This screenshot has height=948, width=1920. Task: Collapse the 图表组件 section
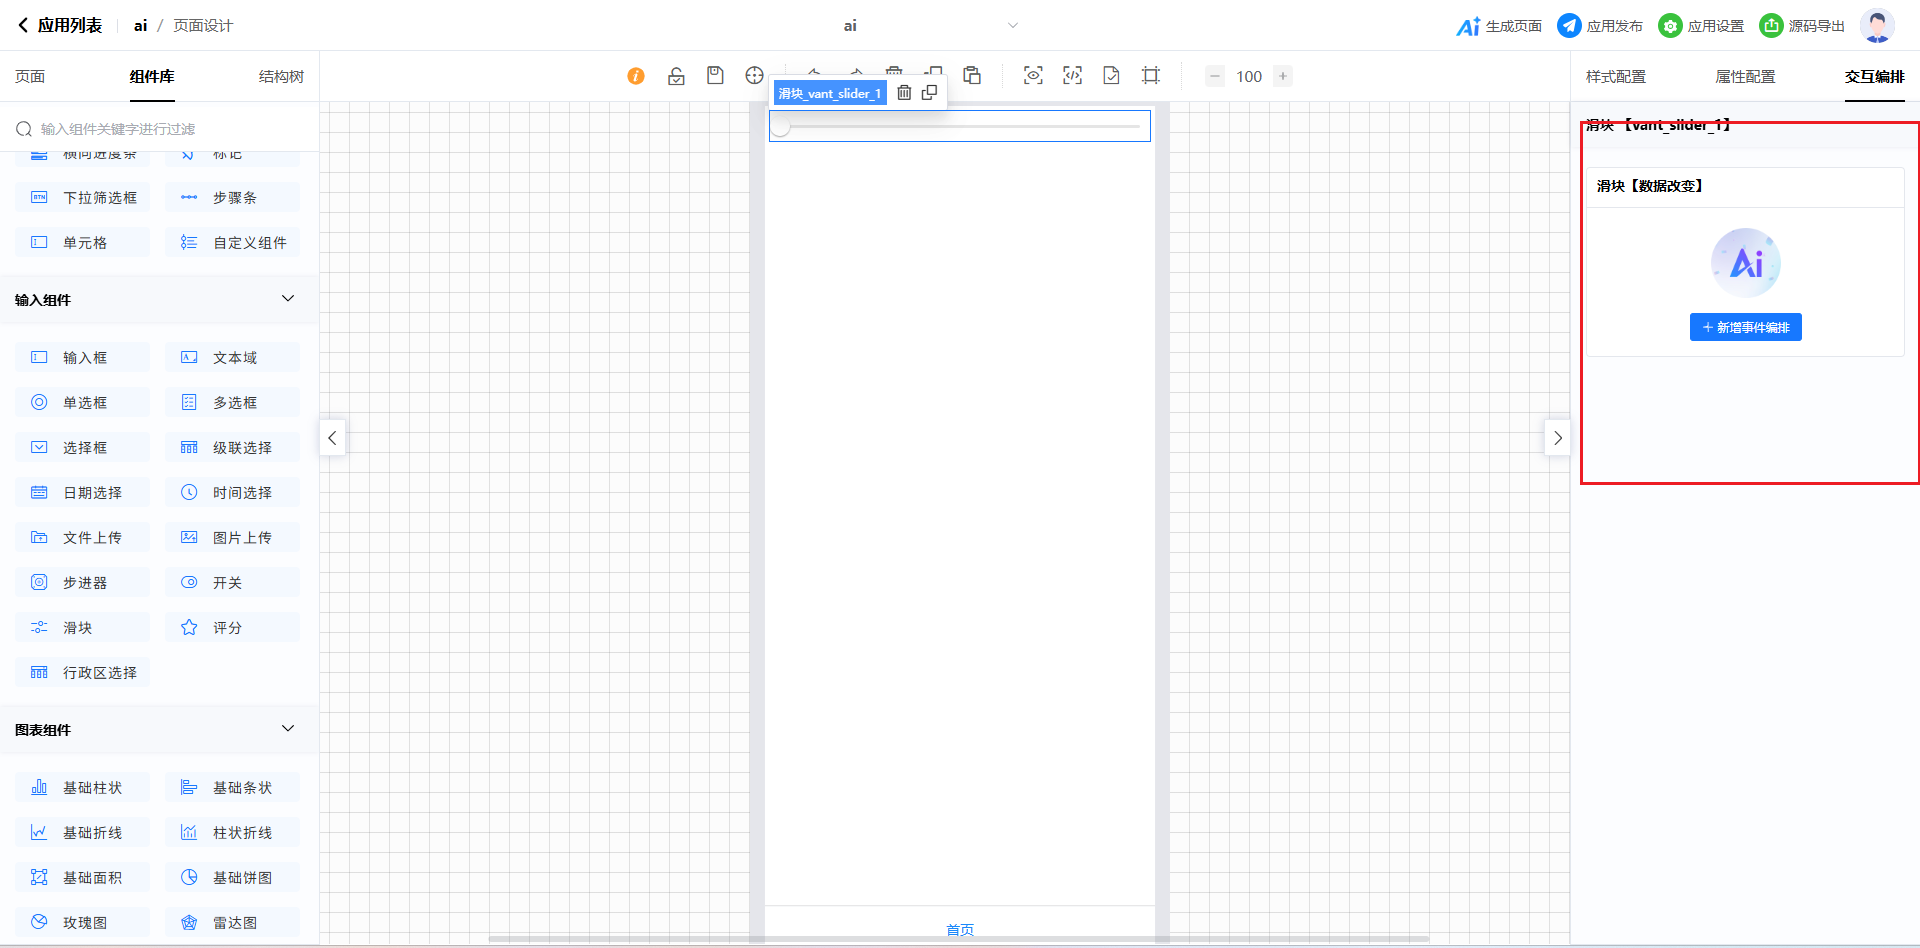(x=288, y=729)
